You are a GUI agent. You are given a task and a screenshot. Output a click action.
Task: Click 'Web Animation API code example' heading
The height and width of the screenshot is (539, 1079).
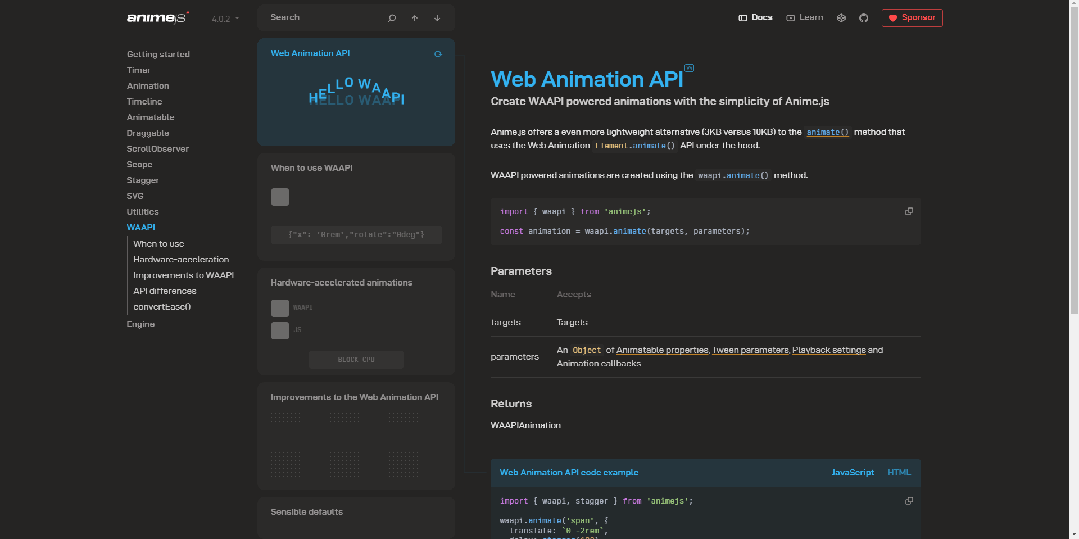click(x=568, y=472)
